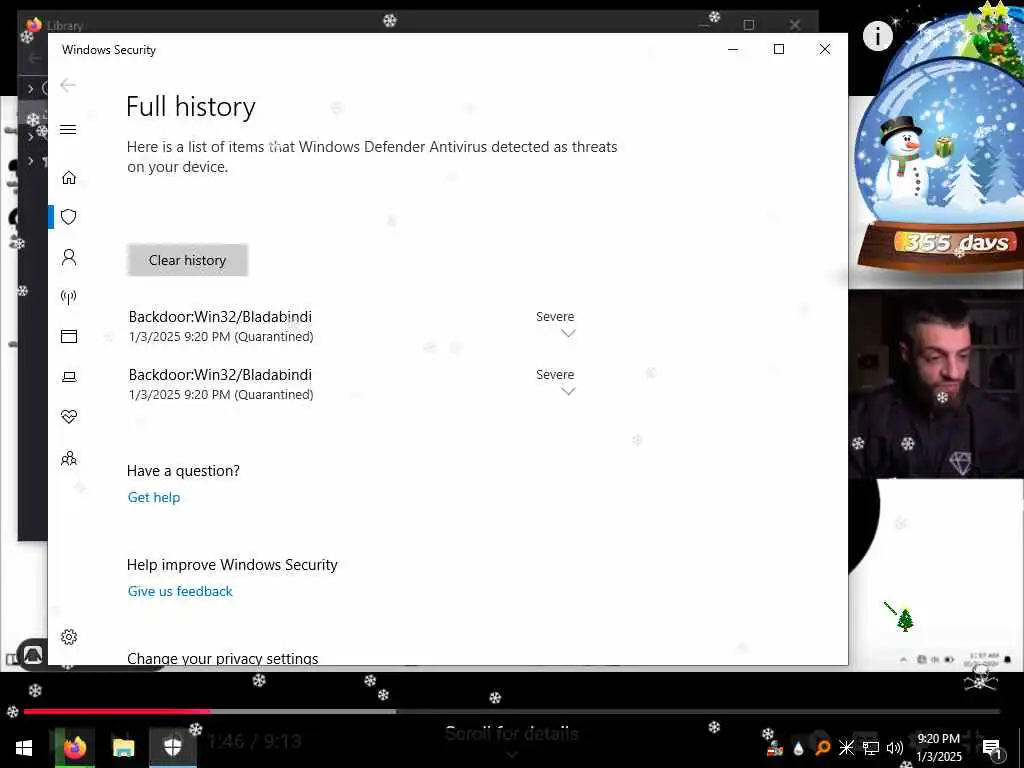Click the Windows Security taskbar shield icon
Image resolution: width=1024 pixels, height=768 pixels.
[x=172, y=747]
